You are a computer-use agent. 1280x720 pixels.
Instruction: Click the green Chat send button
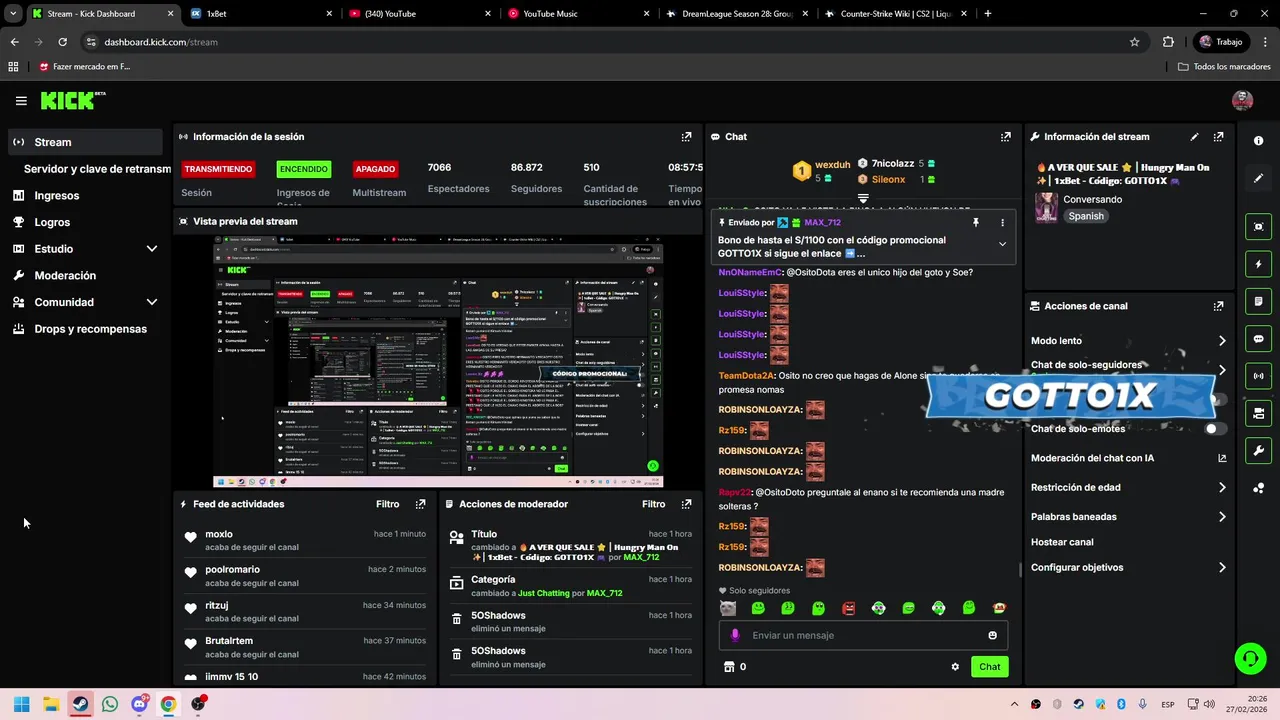pos(989,667)
